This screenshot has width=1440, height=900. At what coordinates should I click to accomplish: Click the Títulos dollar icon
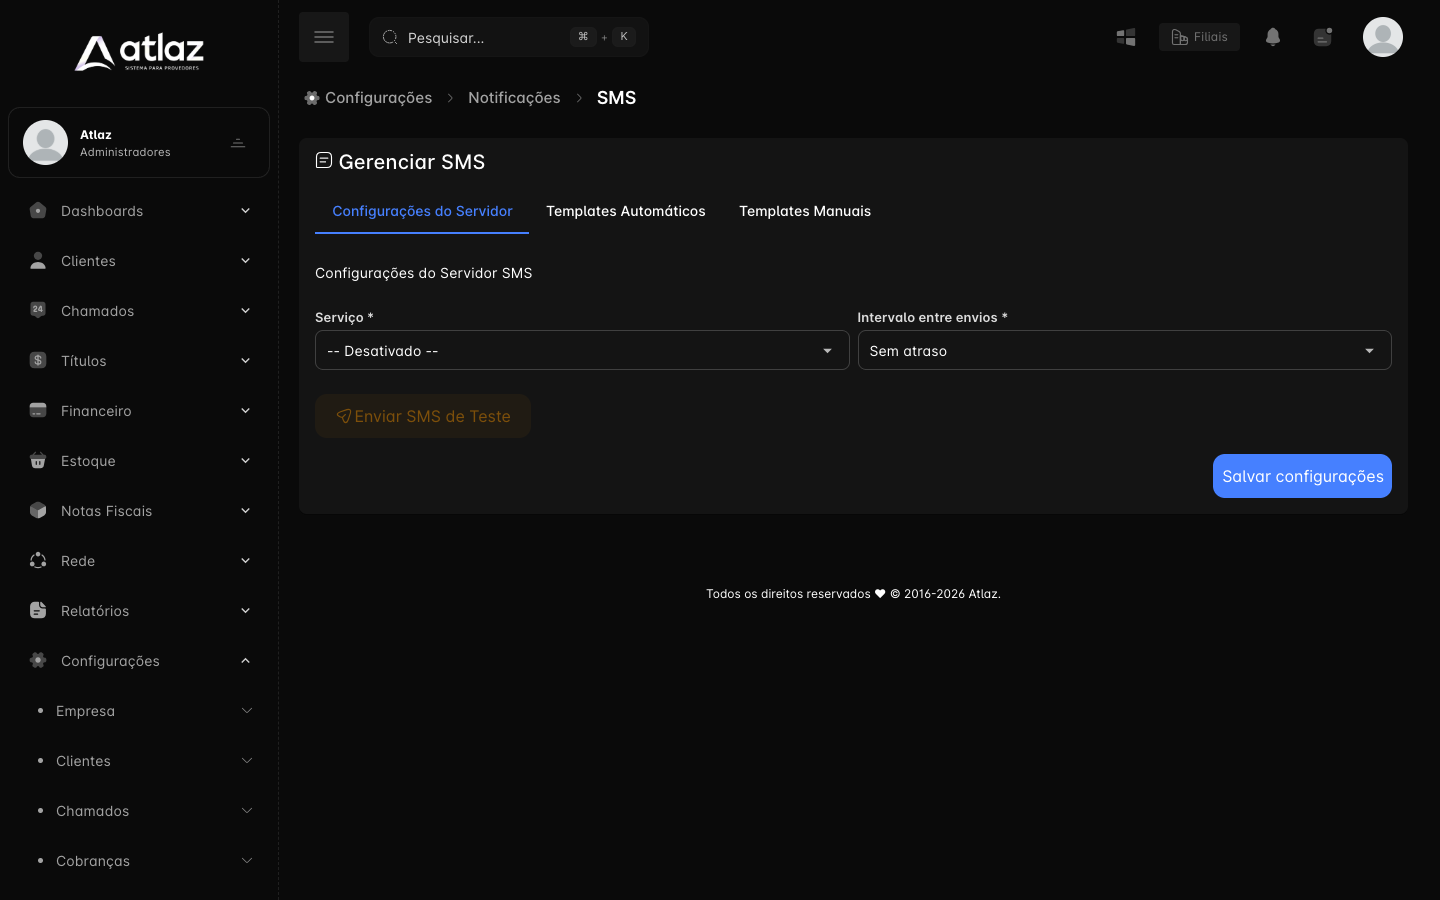point(38,360)
